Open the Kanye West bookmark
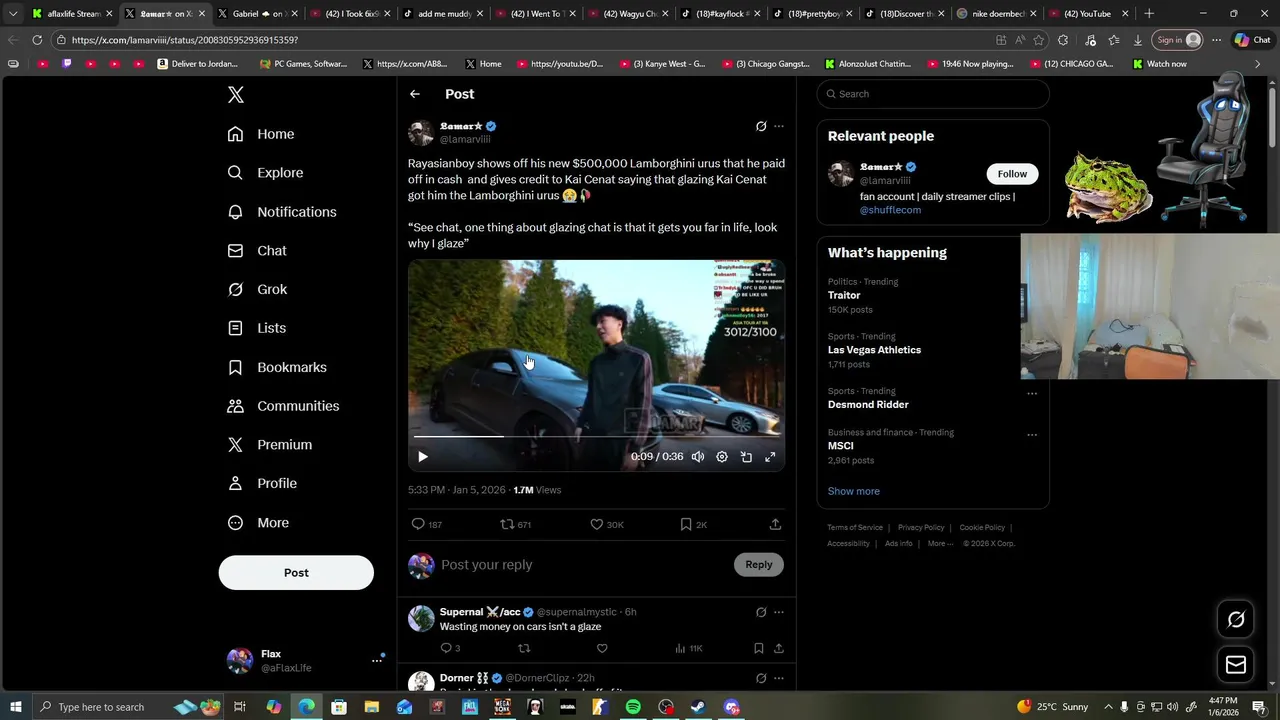 click(663, 64)
